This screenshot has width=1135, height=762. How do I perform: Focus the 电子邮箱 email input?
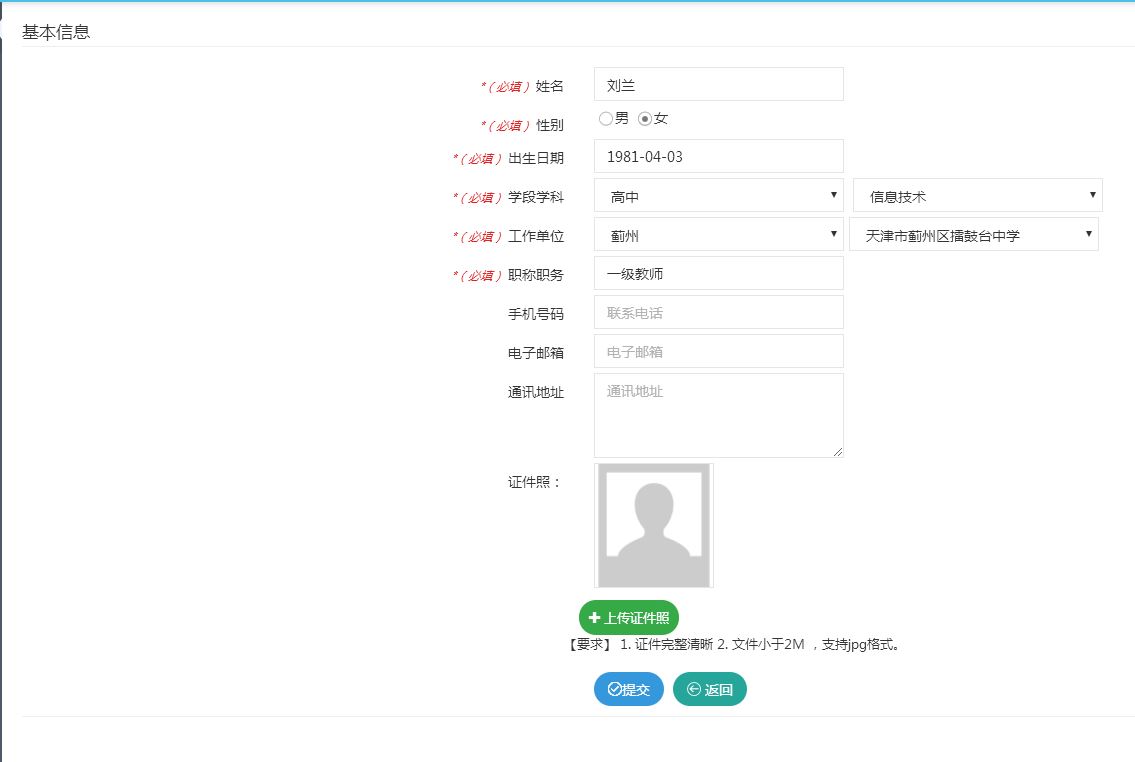[718, 352]
